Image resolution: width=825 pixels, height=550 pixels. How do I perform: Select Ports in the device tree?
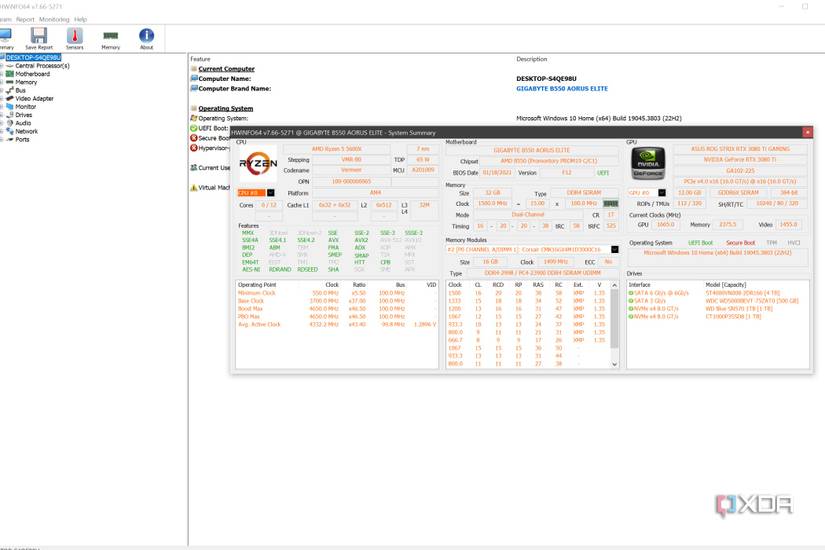tap(22, 139)
